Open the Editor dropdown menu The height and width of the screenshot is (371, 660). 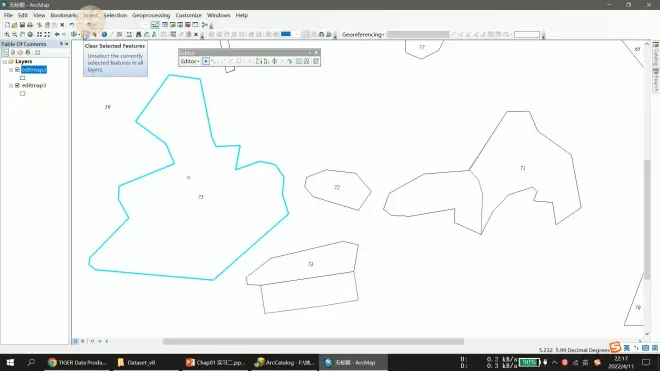(190, 61)
